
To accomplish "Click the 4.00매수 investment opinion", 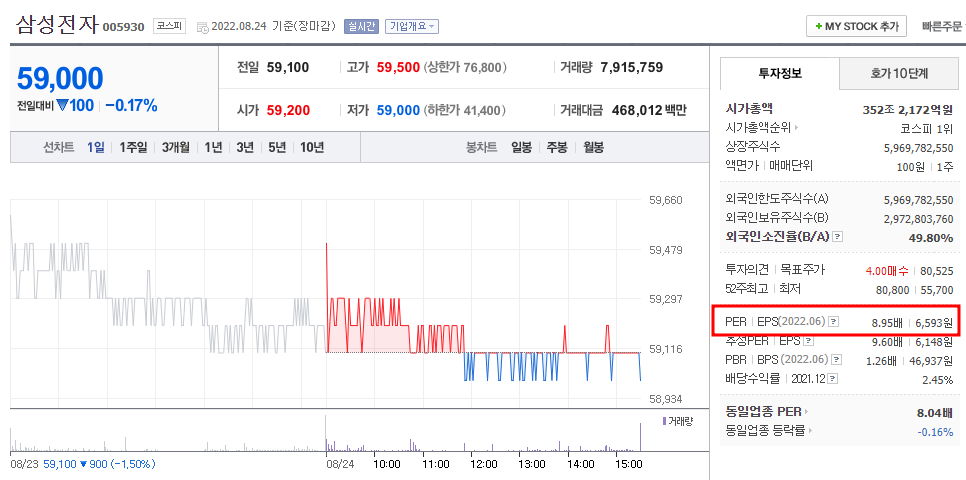I will [887, 271].
